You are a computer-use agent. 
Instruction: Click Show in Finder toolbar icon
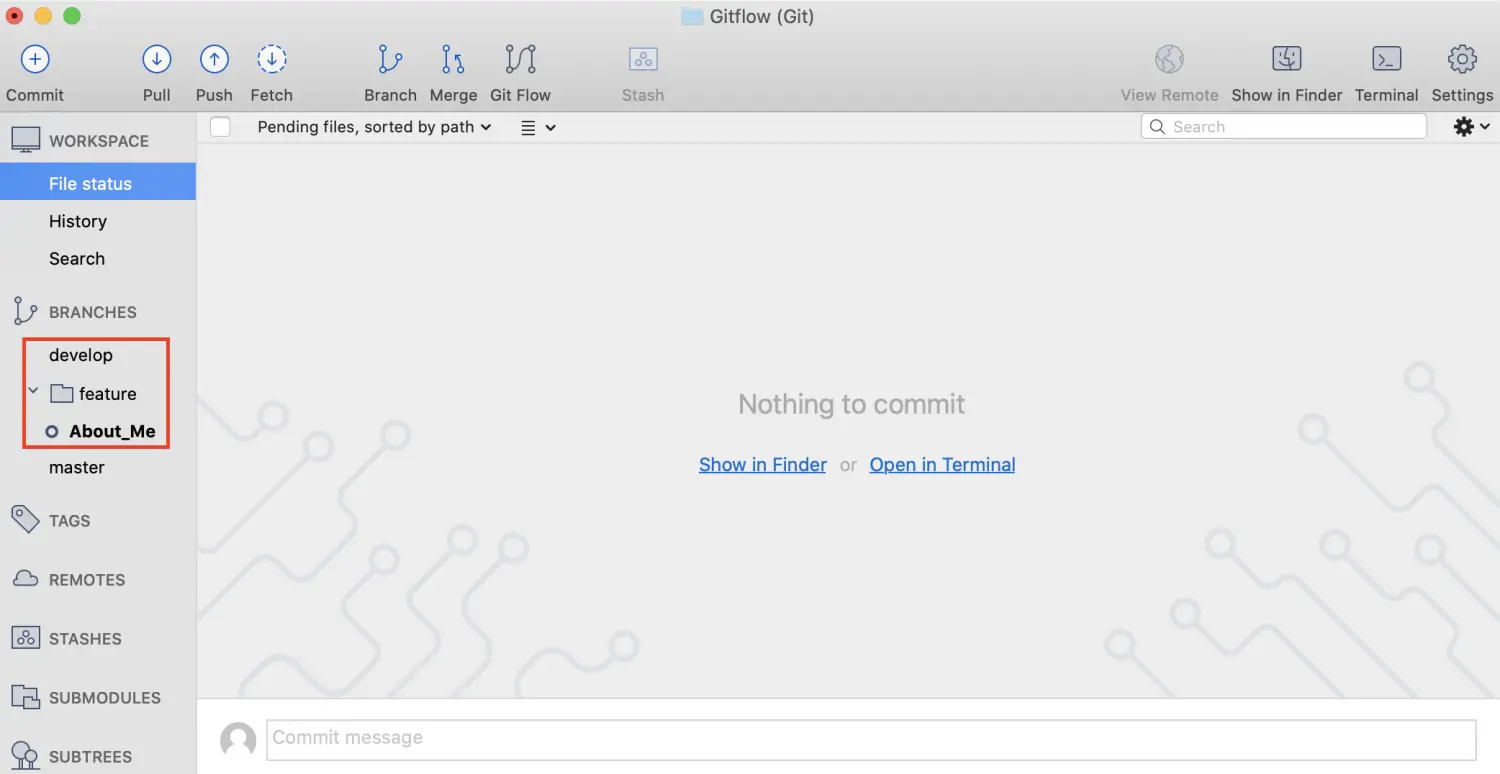tap(1286, 60)
